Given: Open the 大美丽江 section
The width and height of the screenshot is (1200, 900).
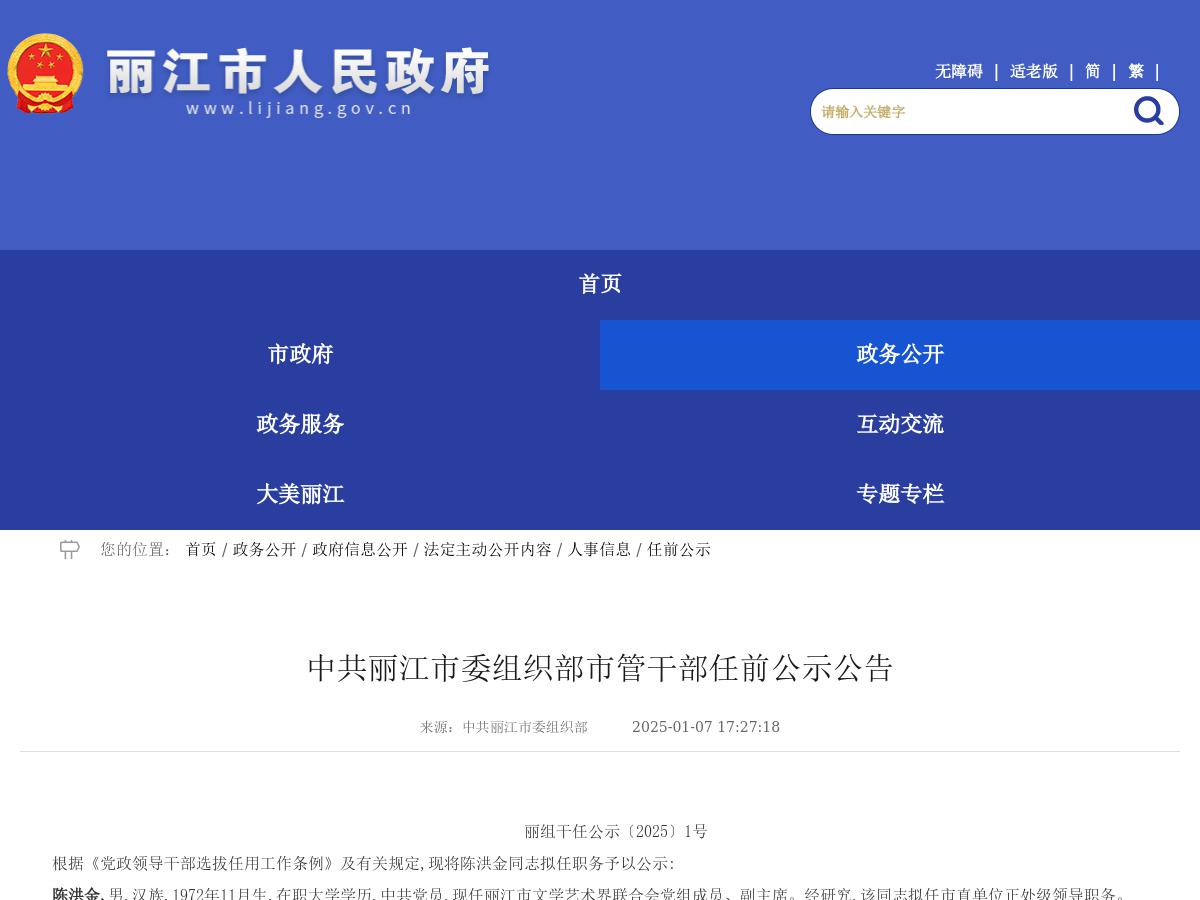Looking at the screenshot, I should click(300, 494).
